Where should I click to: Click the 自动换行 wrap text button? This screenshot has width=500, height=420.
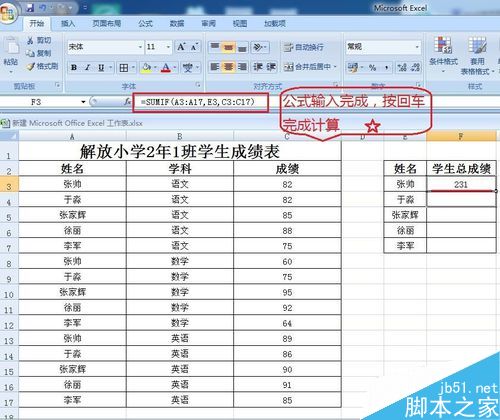point(304,47)
